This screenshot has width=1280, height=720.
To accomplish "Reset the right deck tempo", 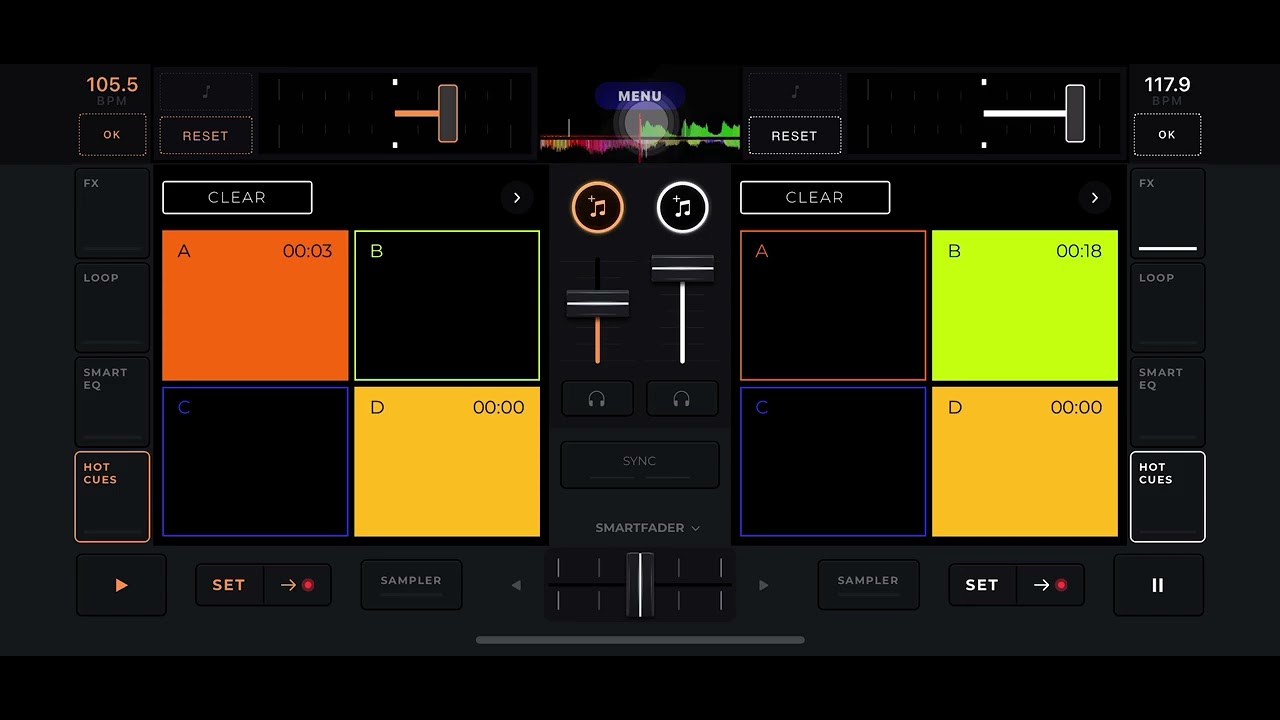I will point(795,135).
